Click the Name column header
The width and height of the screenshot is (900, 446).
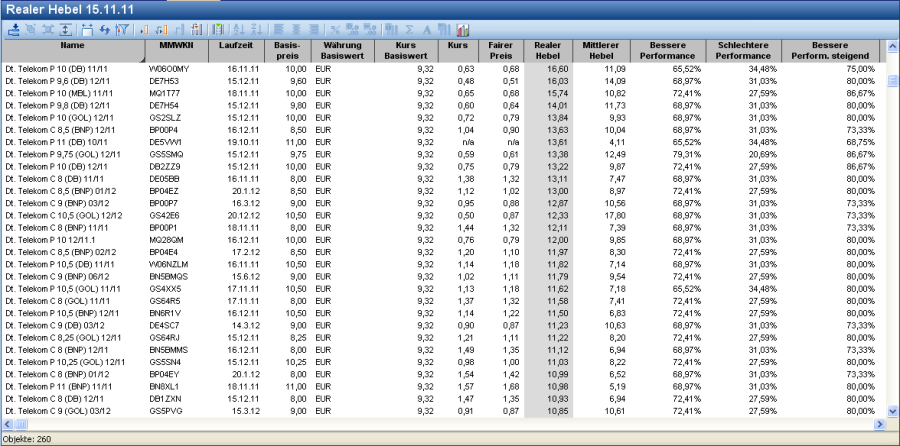point(72,46)
